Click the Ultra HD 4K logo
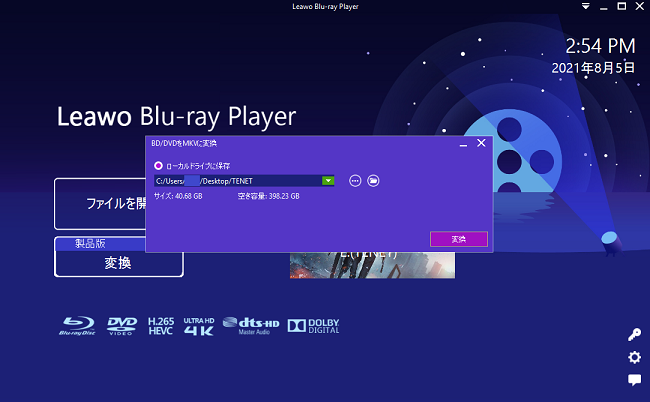650x402 pixels. 199,326
